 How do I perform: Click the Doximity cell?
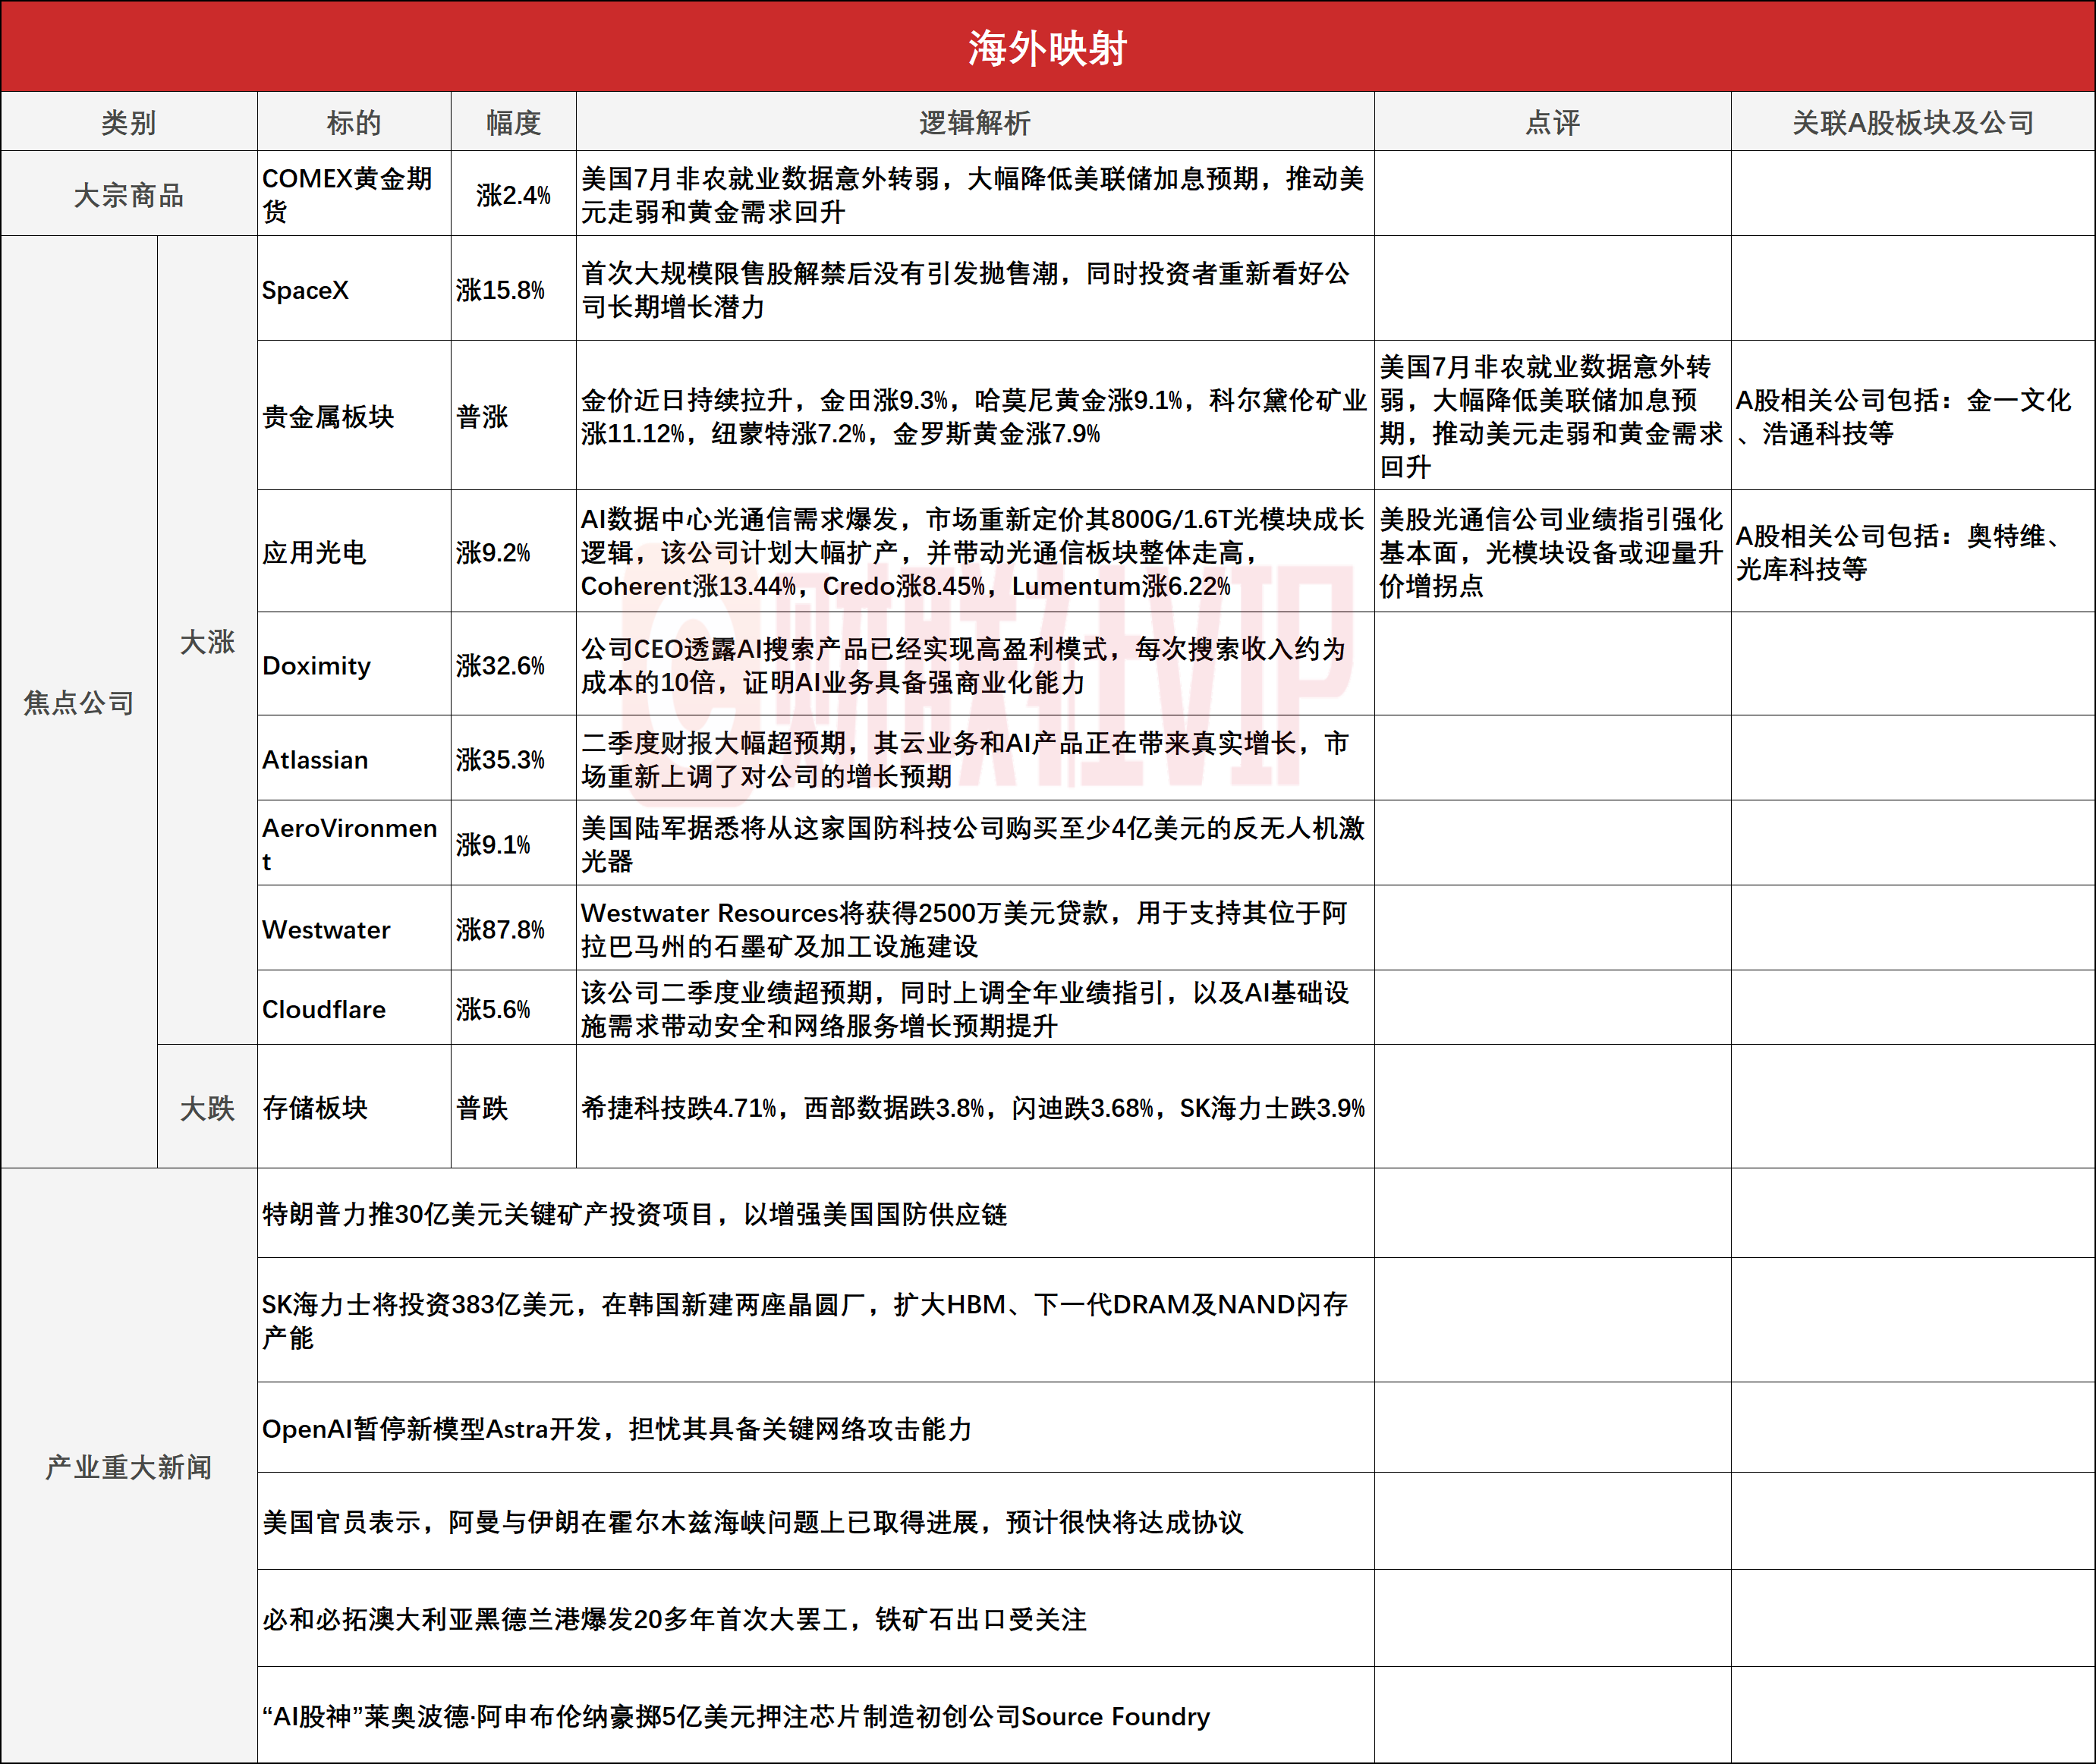coord(354,664)
